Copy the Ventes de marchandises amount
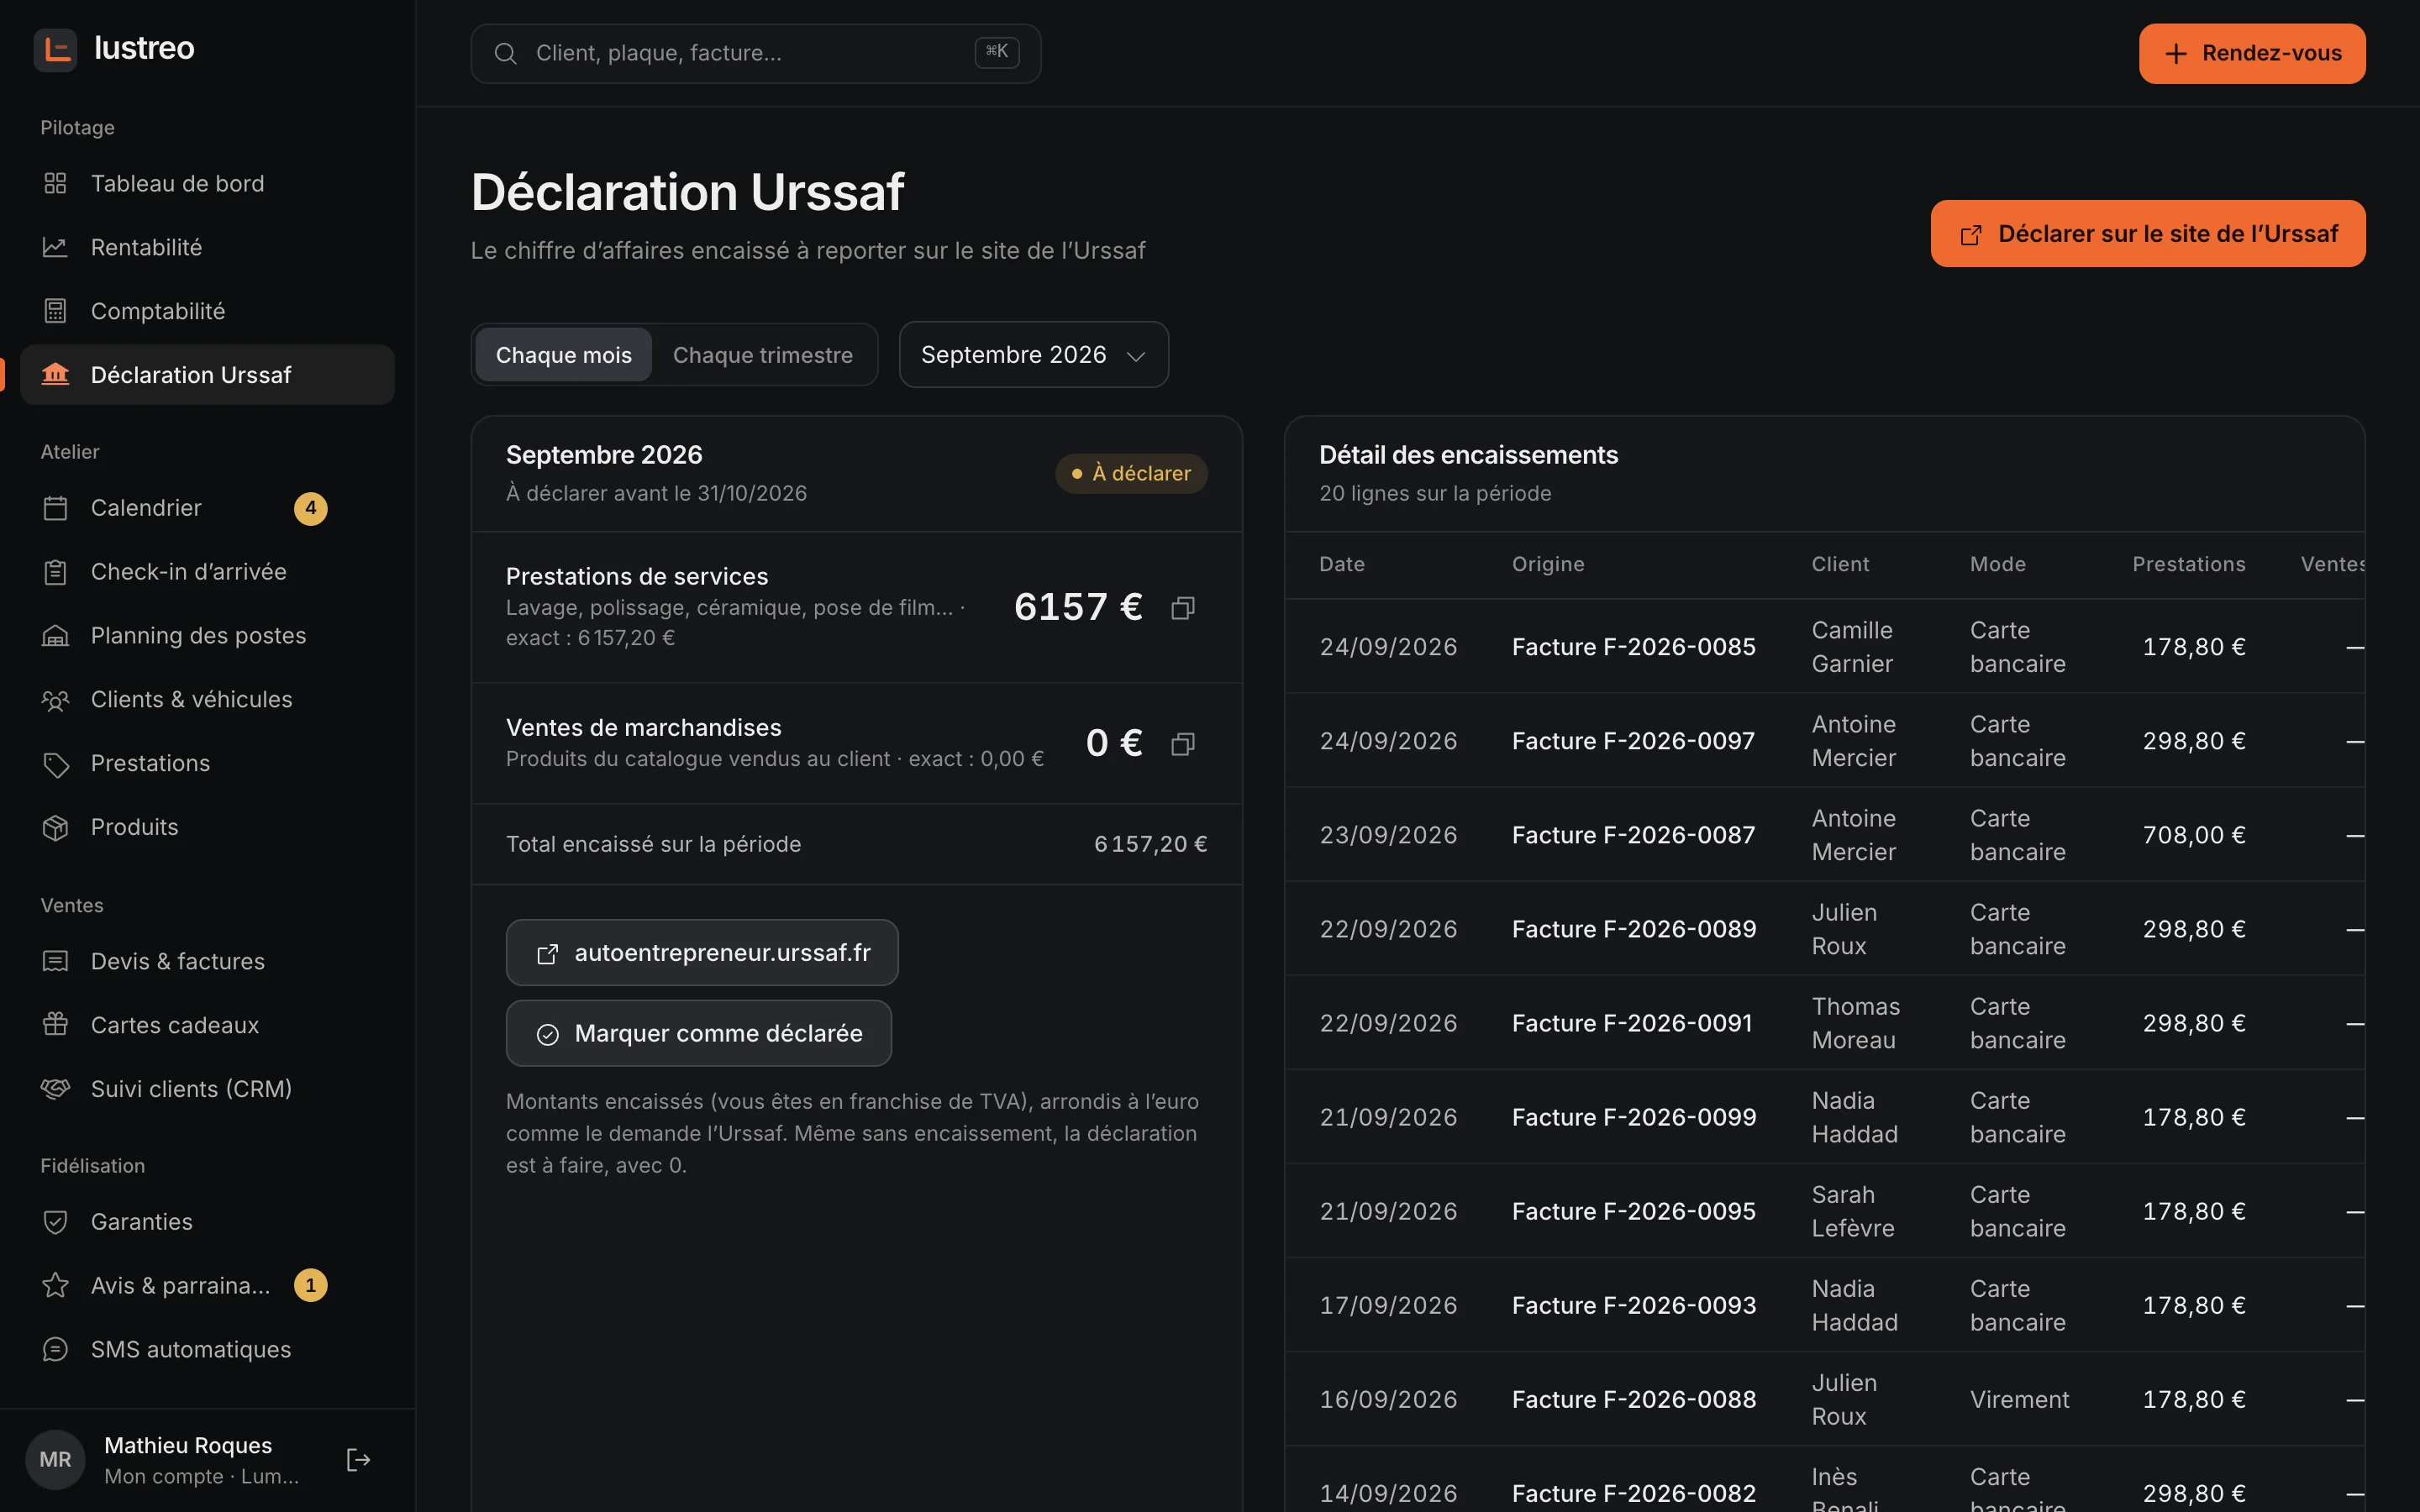The height and width of the screenshot is (1512, 2420). coord(1183,743)
